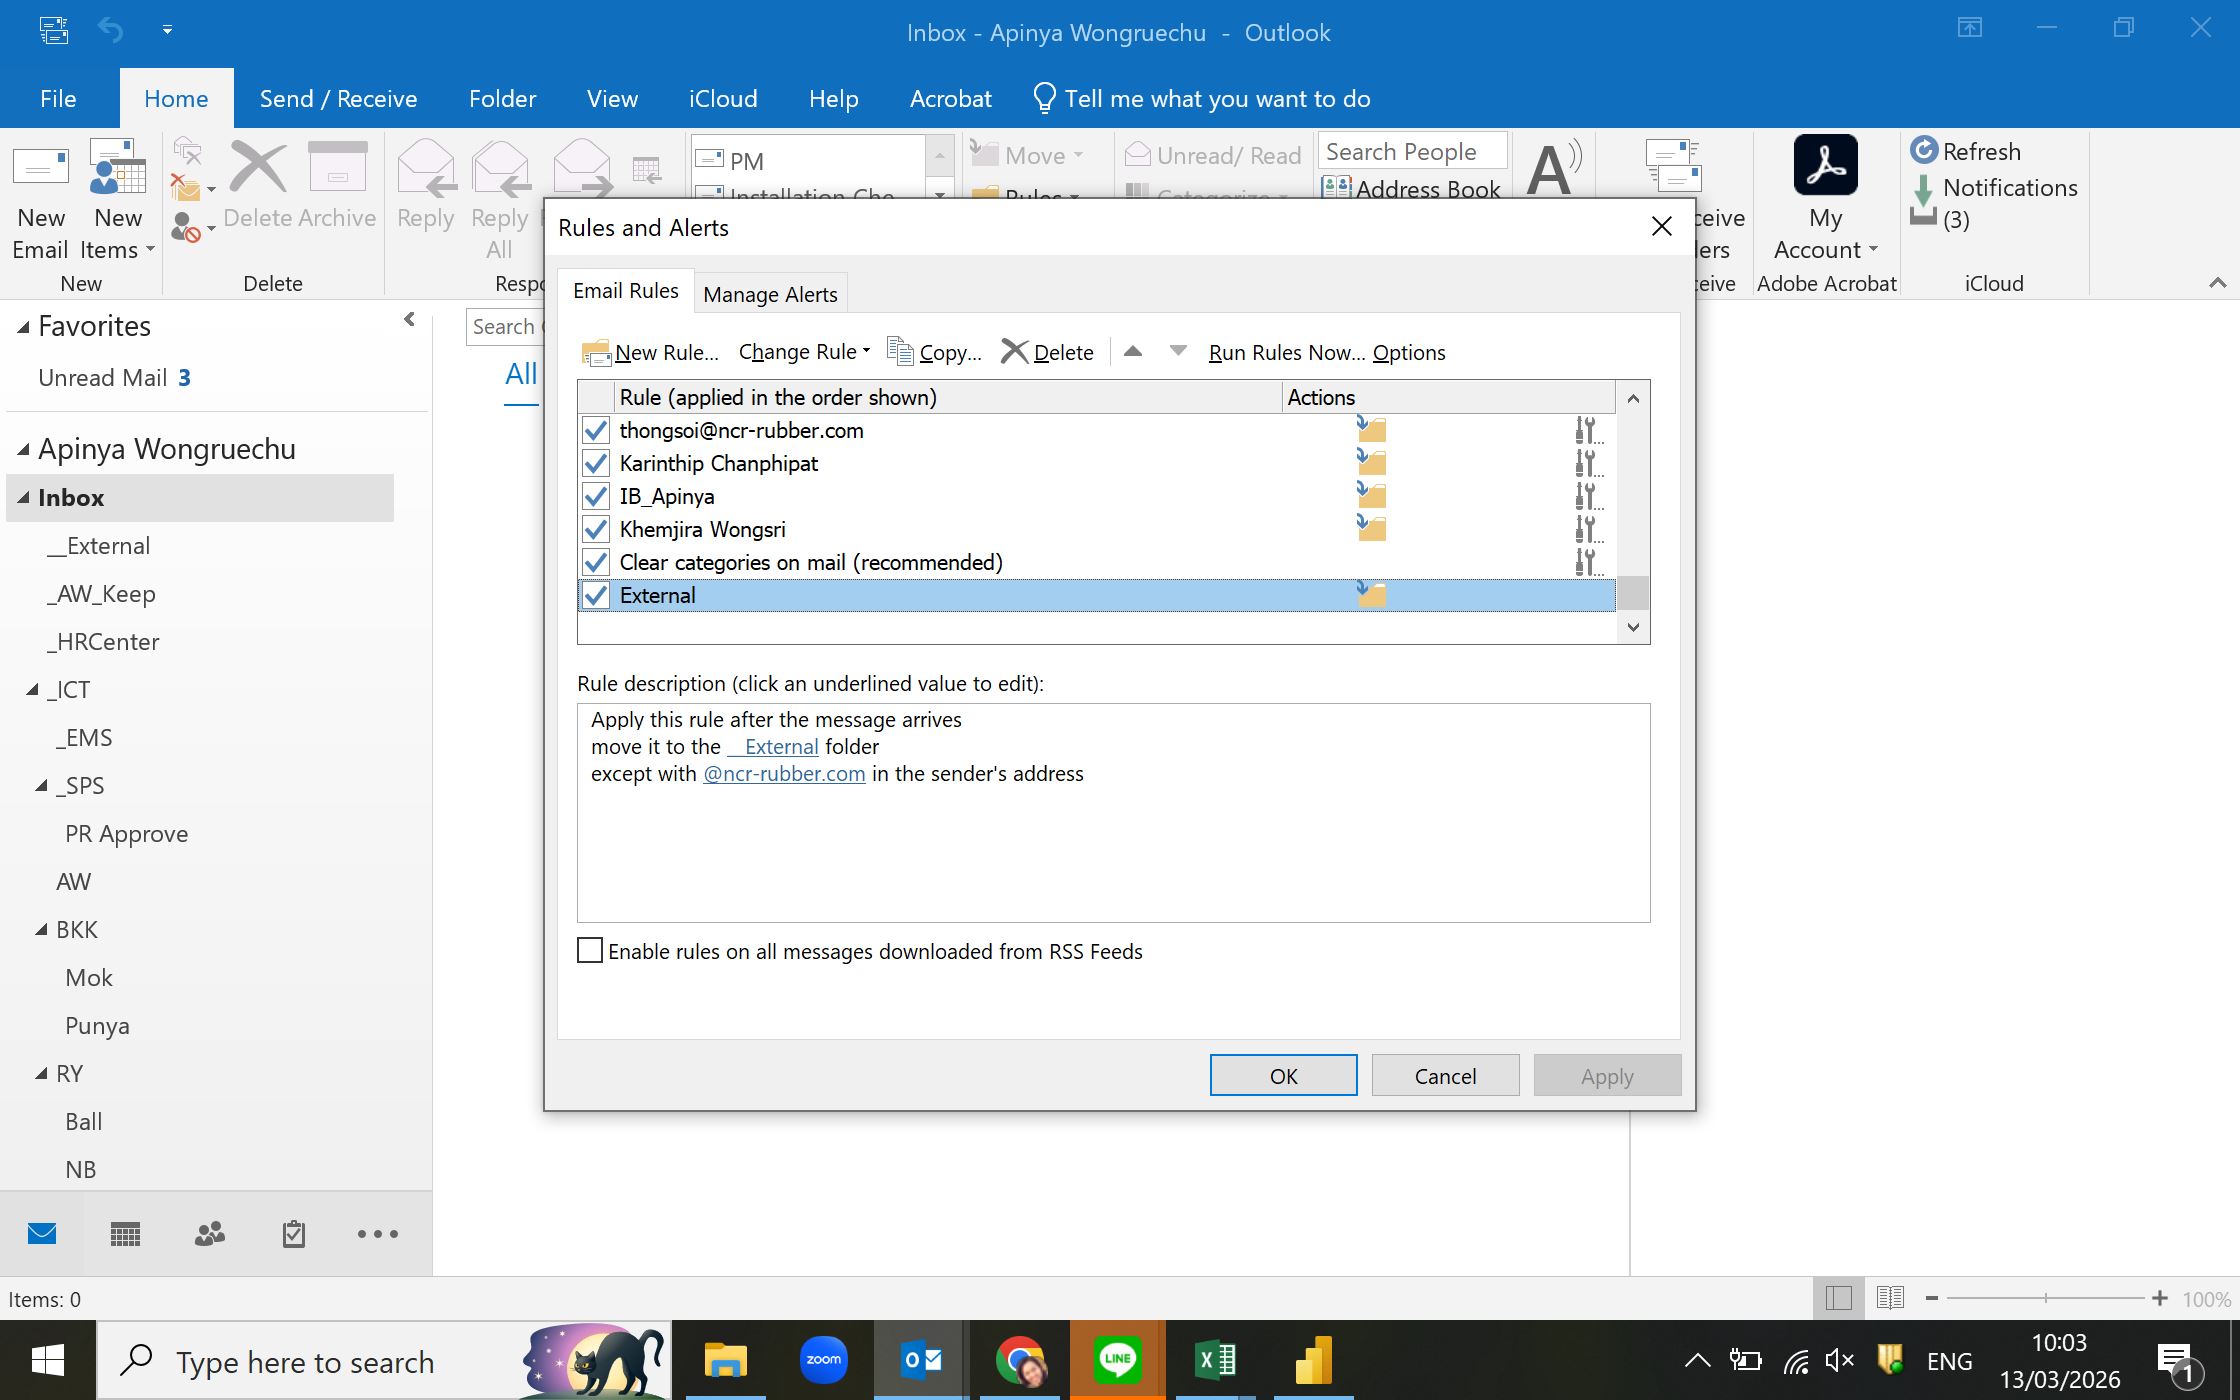Uncheck the Khemjira Wongsri rule
The image size is (2240, 1400).
596,529
